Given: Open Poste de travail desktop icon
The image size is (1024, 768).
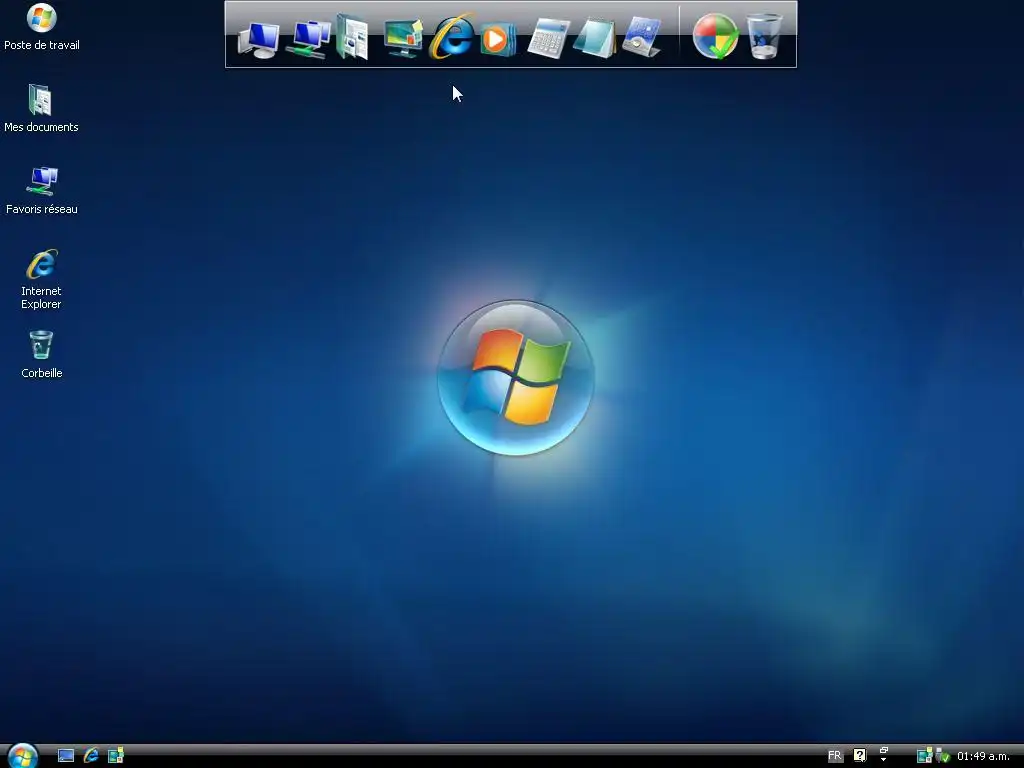Looking at the screenshot, I should coord(41,27).
